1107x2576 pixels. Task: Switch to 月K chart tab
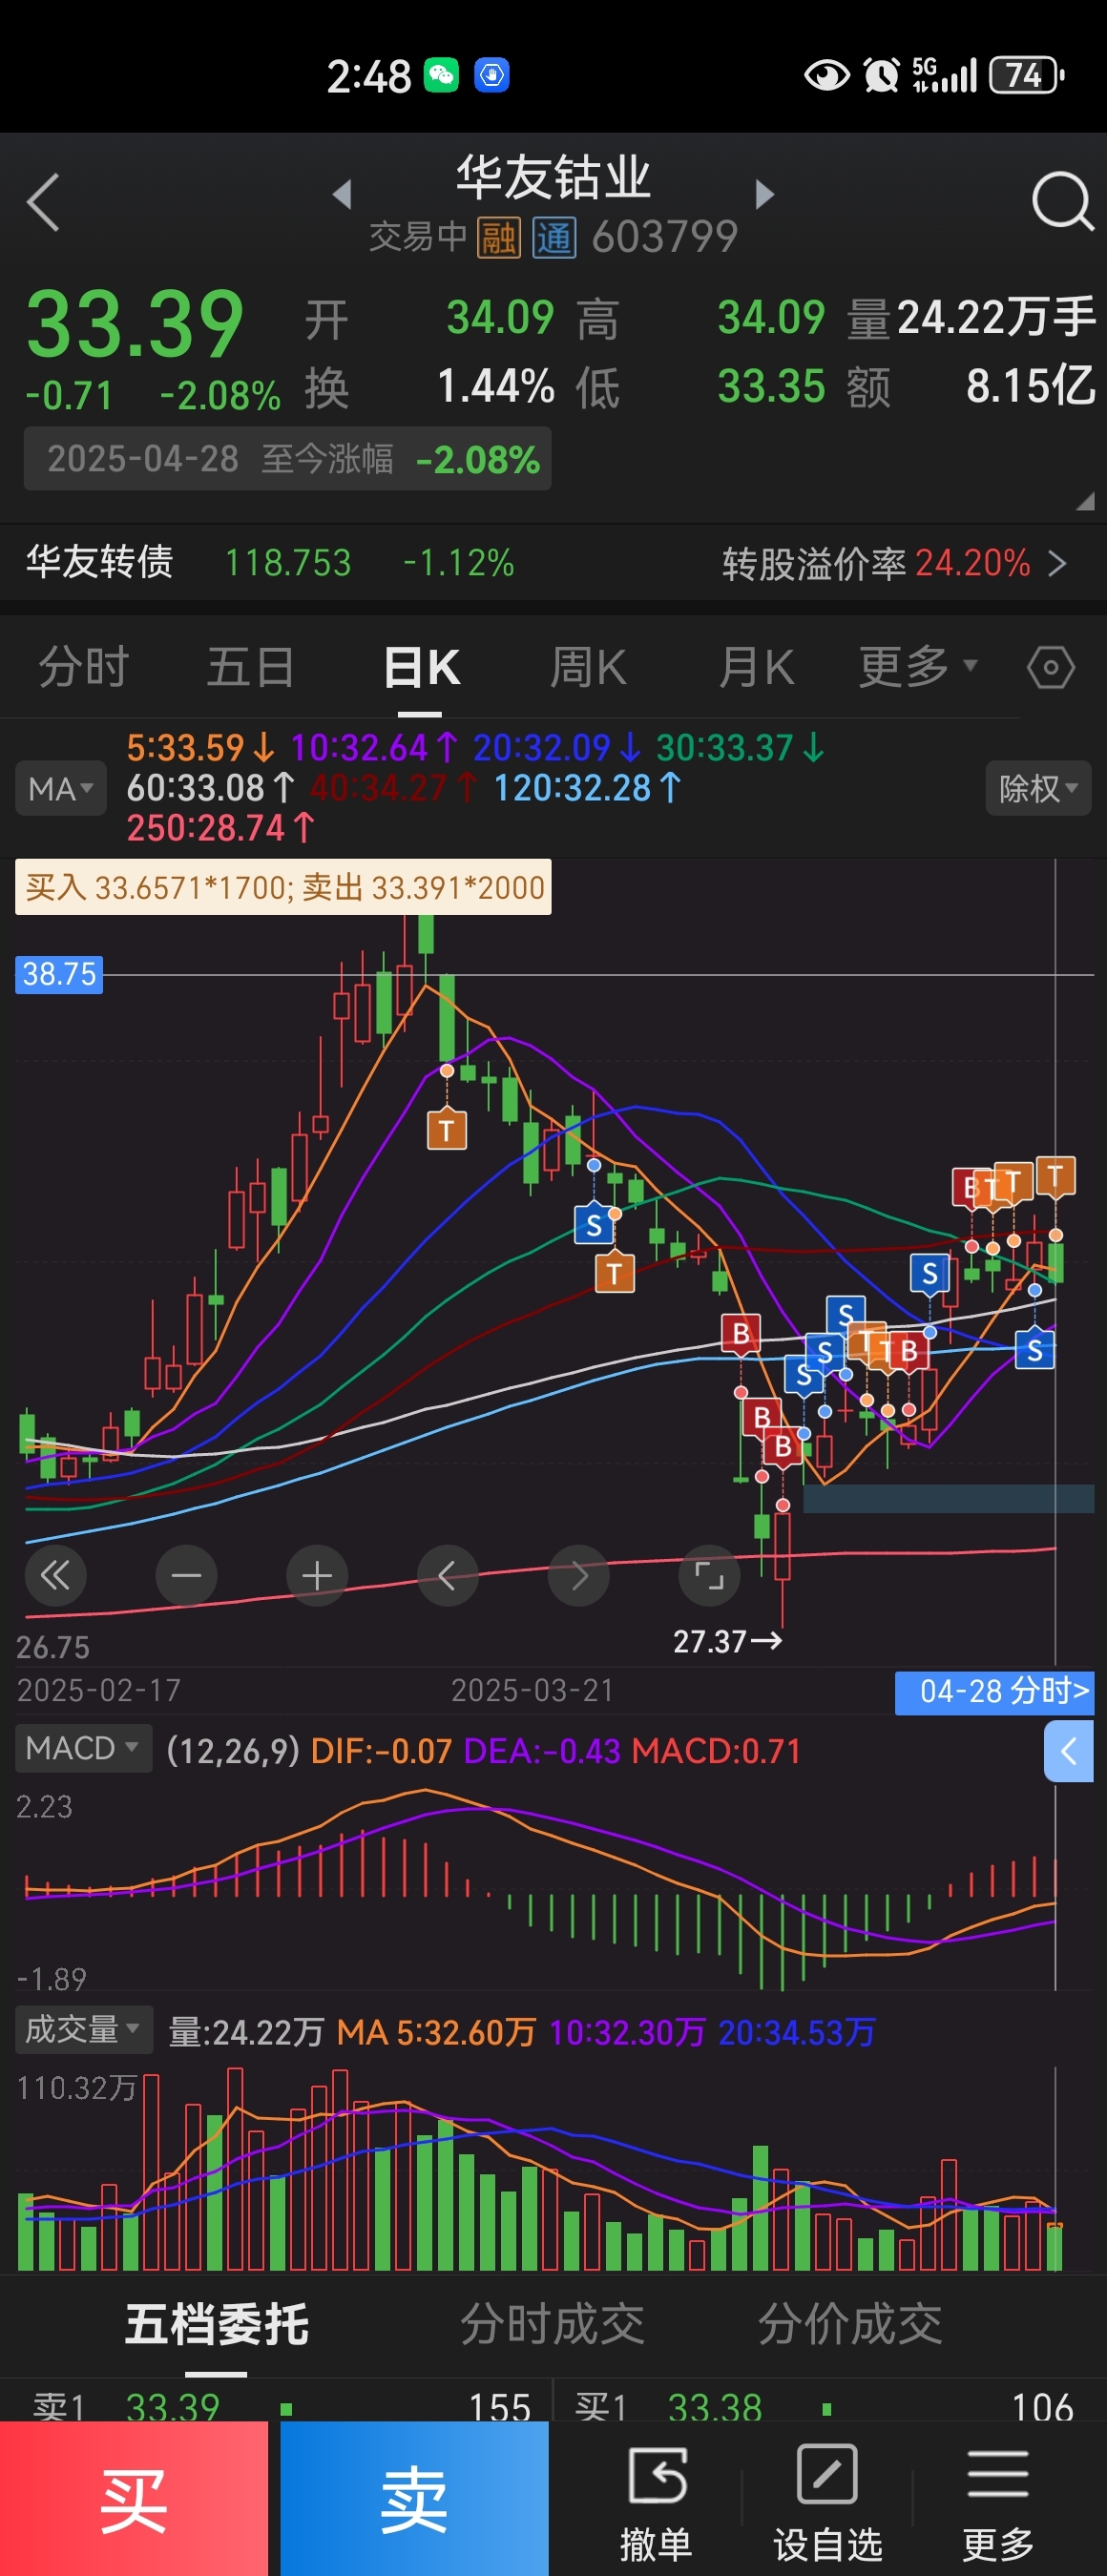(x=756, y=667)
